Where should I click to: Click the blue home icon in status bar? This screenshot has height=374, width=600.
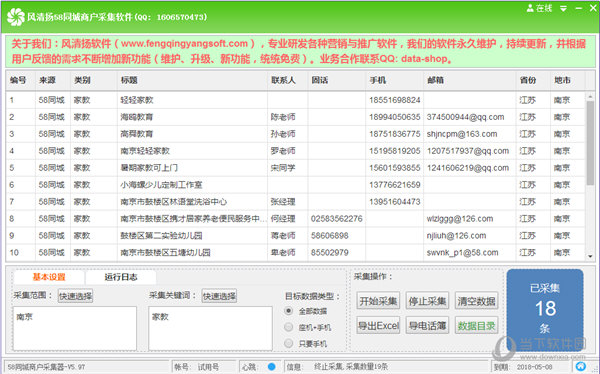581,366
